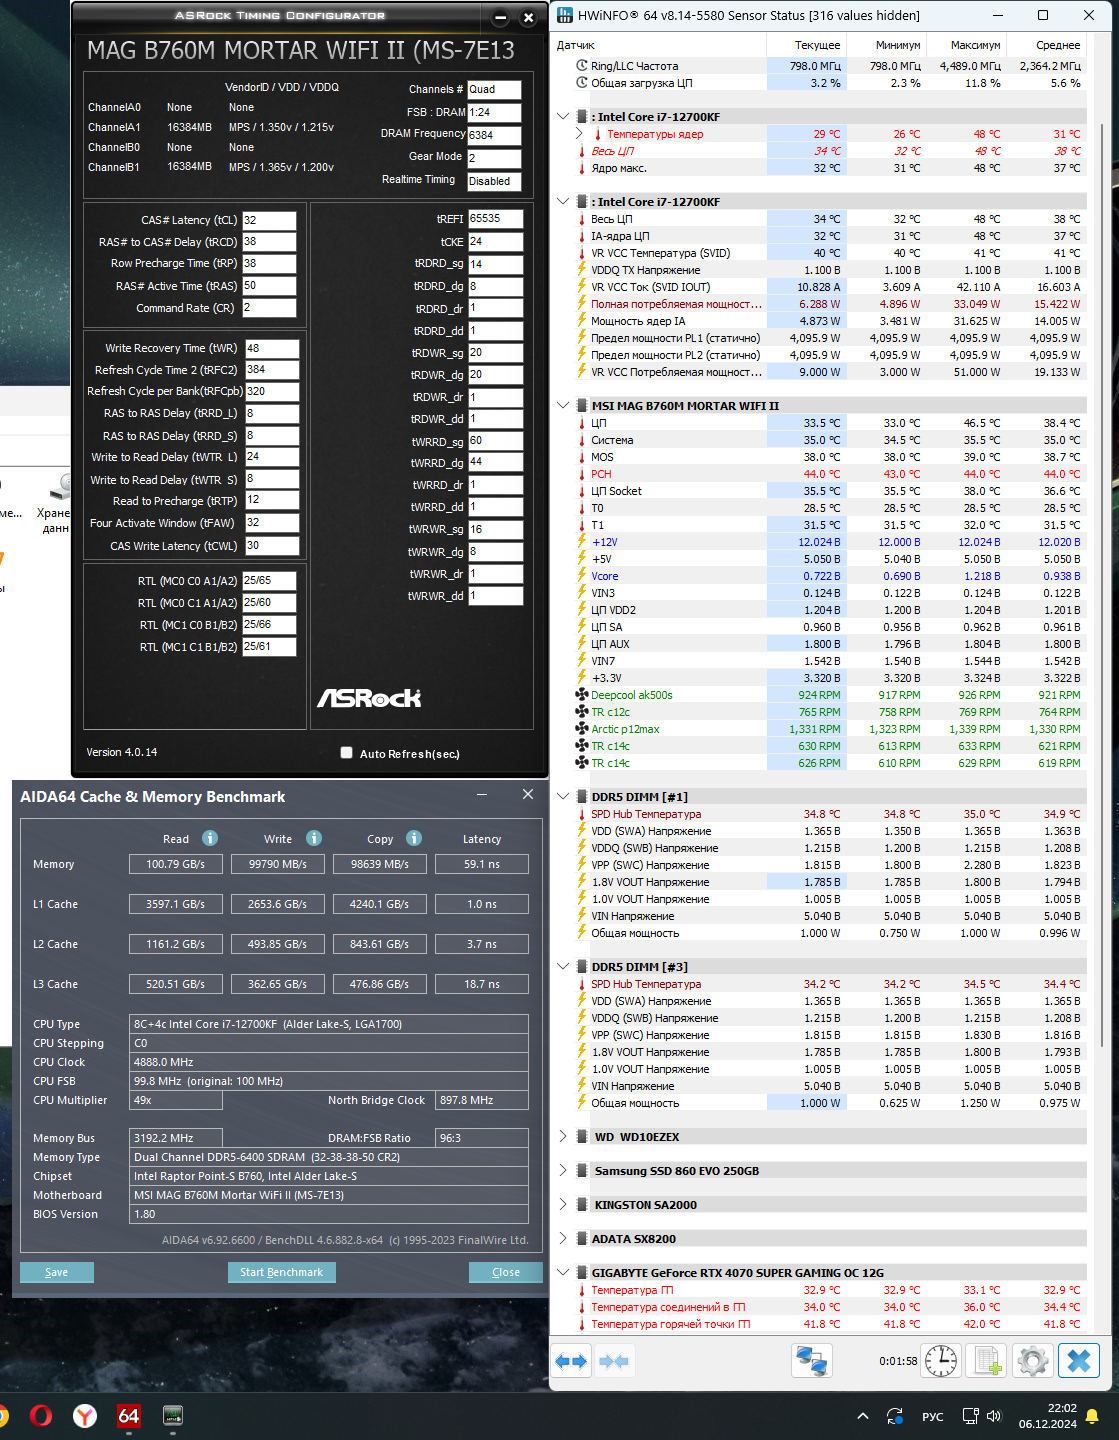Screen dimensions: 1119x1440
Task: Open network status tray icon
Action: (x=969, y=1416)
